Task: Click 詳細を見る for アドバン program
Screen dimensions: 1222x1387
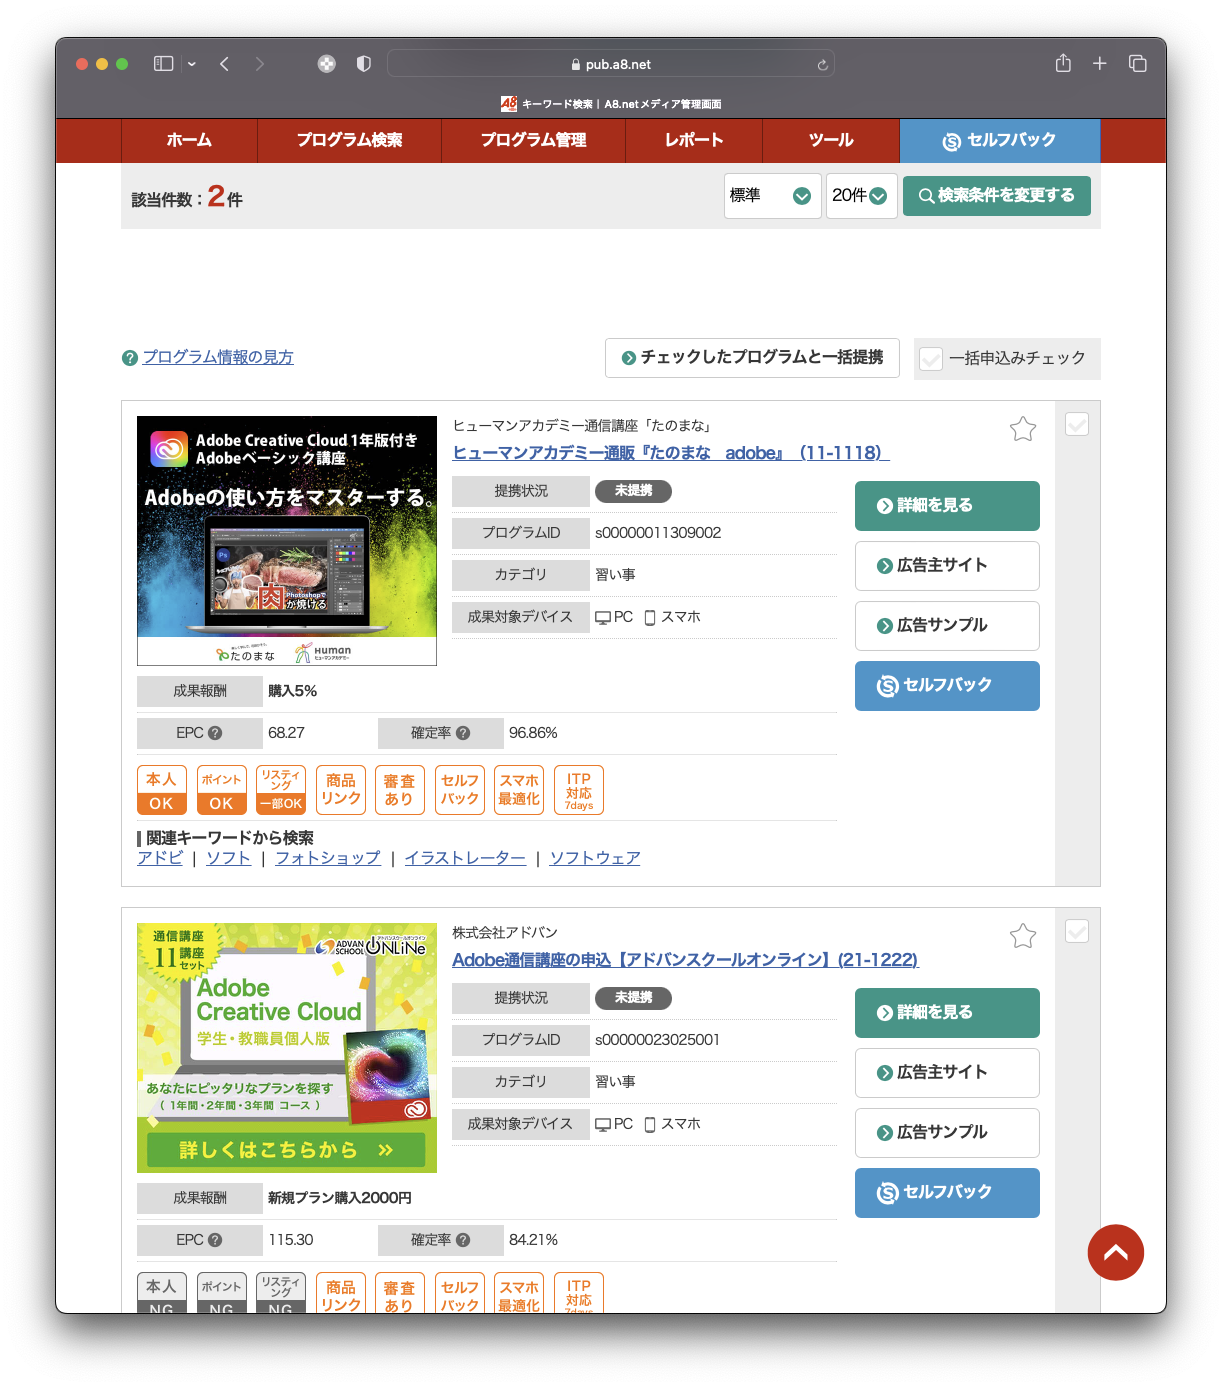Action: (x=947, y=1013)
